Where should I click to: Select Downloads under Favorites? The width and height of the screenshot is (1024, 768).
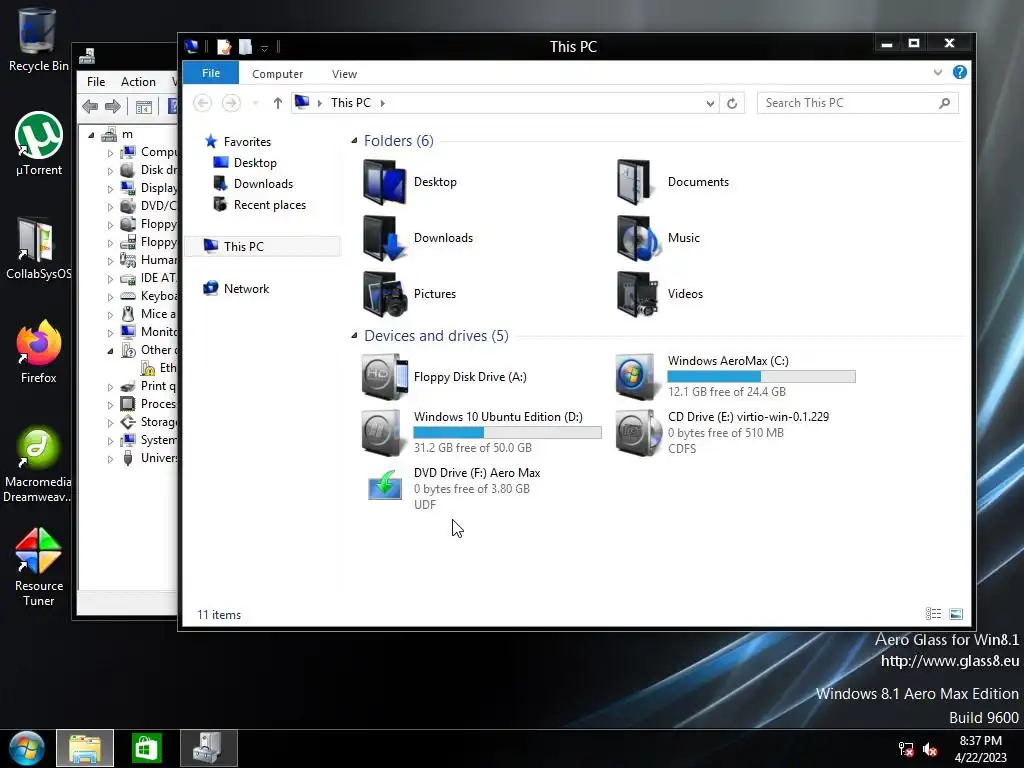[x=263, y=184]
